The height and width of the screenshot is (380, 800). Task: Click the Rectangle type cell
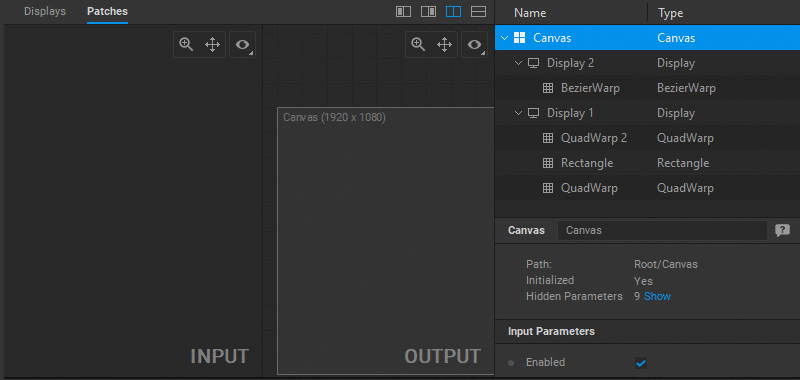[683, 163]
